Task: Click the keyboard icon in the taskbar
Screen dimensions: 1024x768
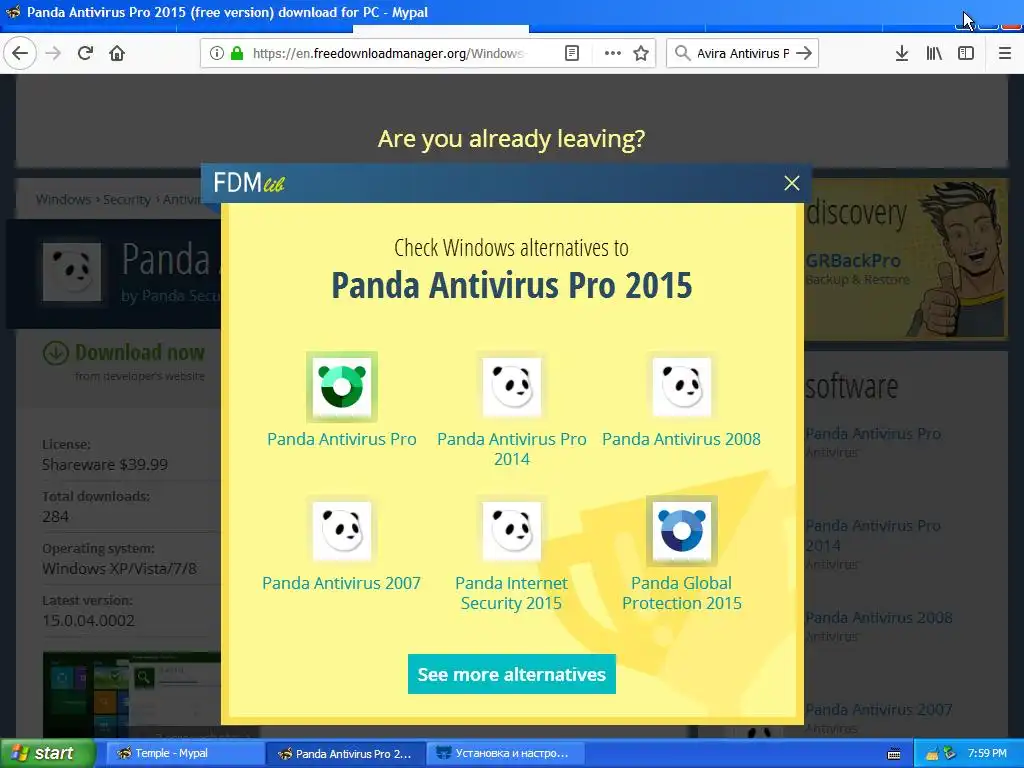Action: (894, 754)
